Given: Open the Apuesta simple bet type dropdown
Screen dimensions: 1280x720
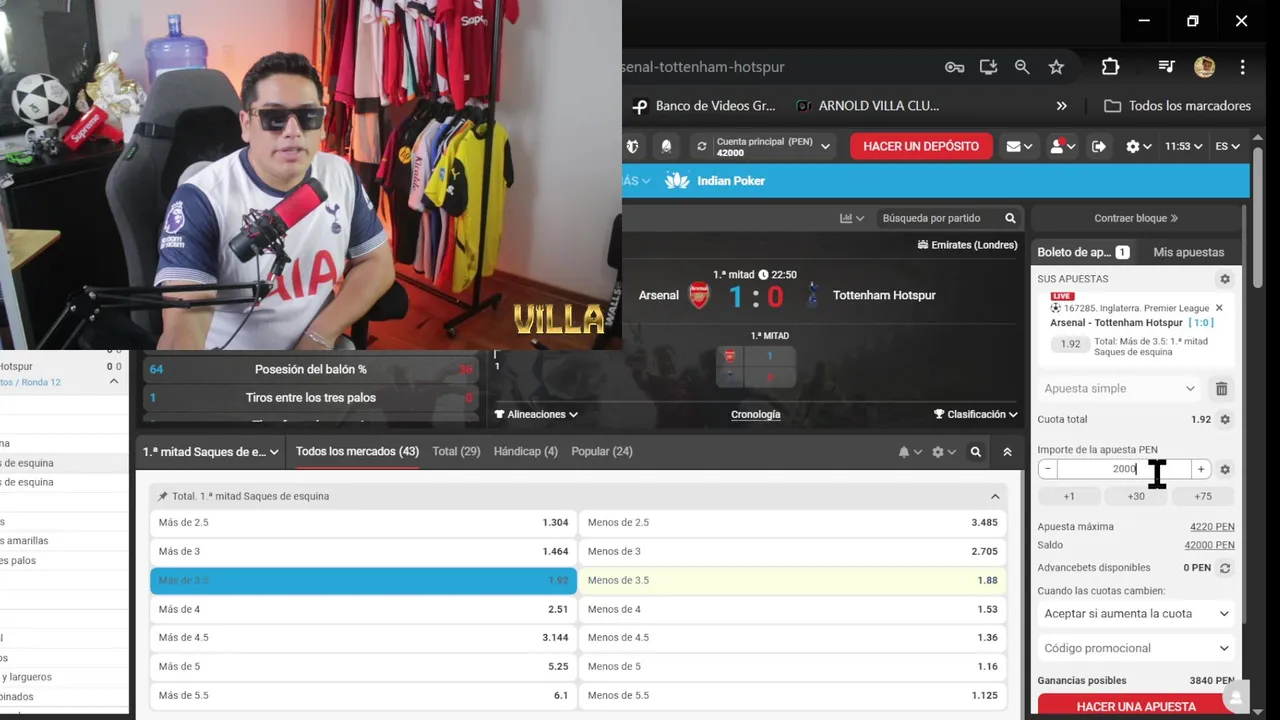Looking at the screenshot, I should point(1119,389).
